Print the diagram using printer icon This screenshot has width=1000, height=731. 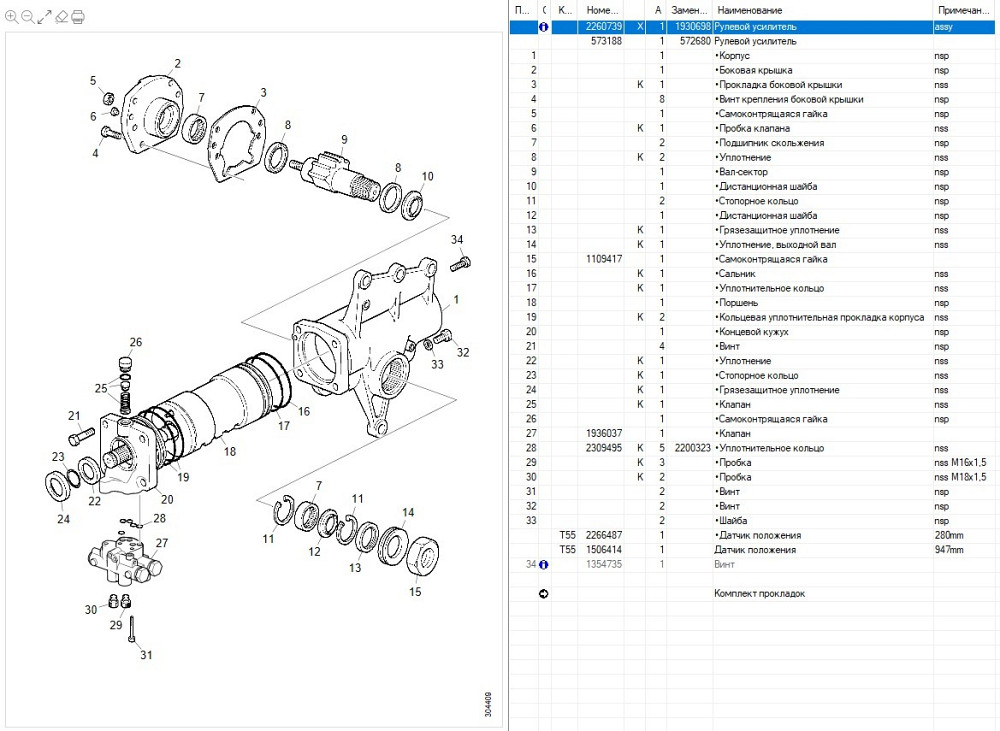coord(78,17)
